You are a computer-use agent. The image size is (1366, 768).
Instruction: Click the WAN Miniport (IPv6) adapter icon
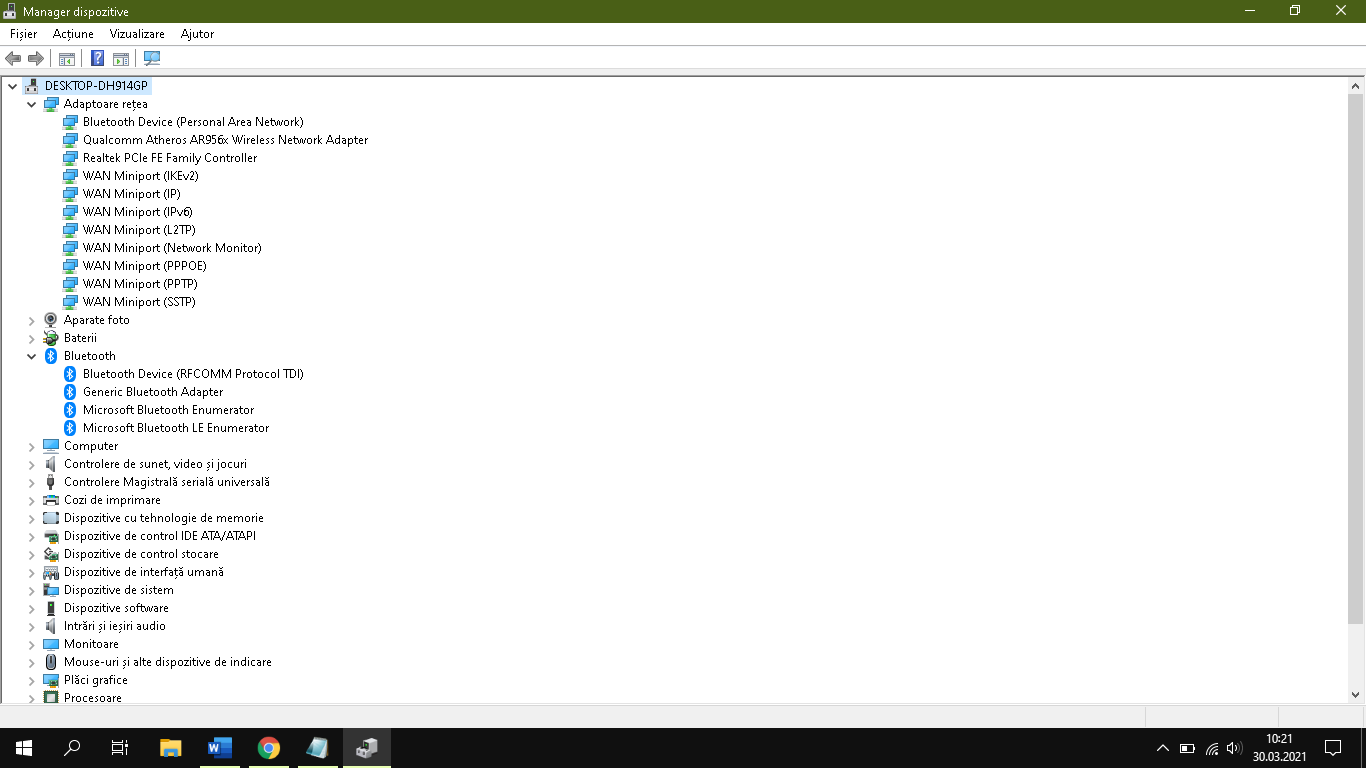pyautogui.click(x=70, y=212)
